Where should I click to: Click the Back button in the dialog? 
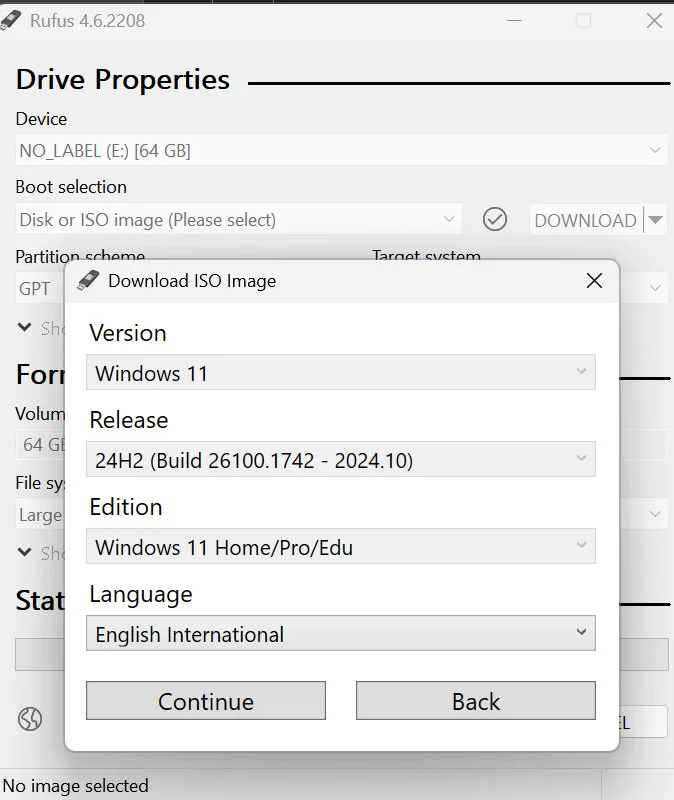pos(476,701)
